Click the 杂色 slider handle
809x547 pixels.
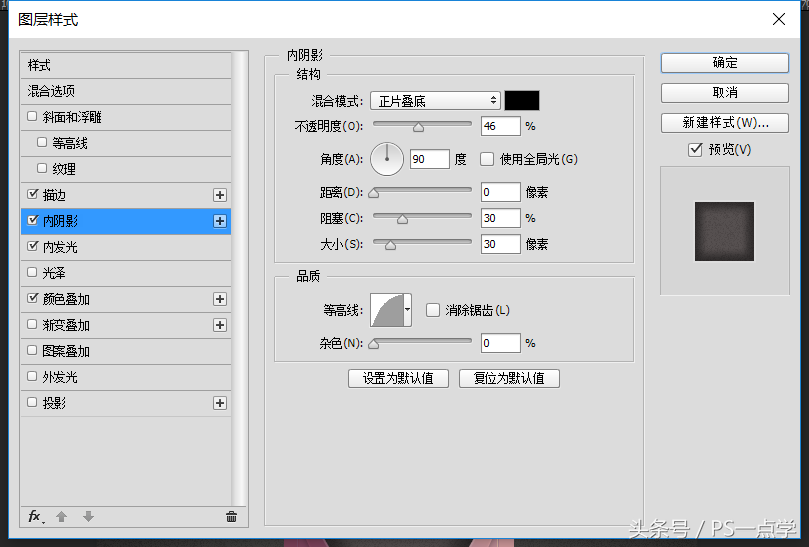[374, 344]
